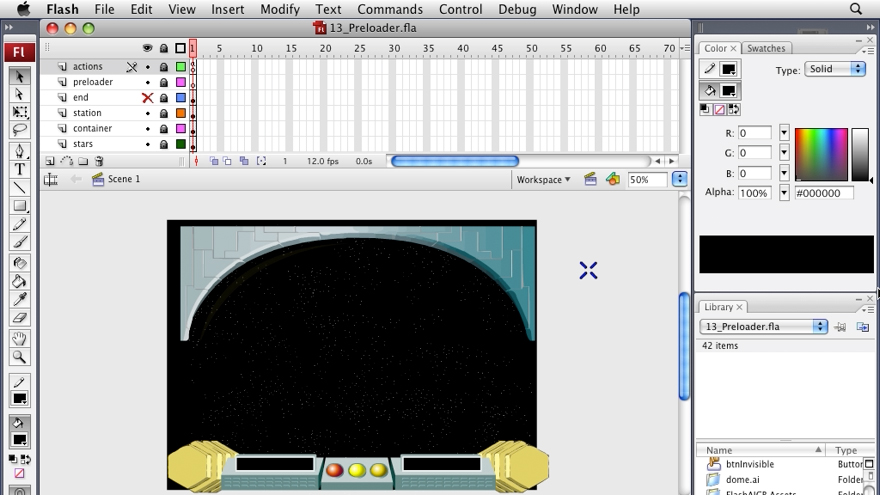Toggle lock on container layer
880x495 pixels.
click(164, 129)
